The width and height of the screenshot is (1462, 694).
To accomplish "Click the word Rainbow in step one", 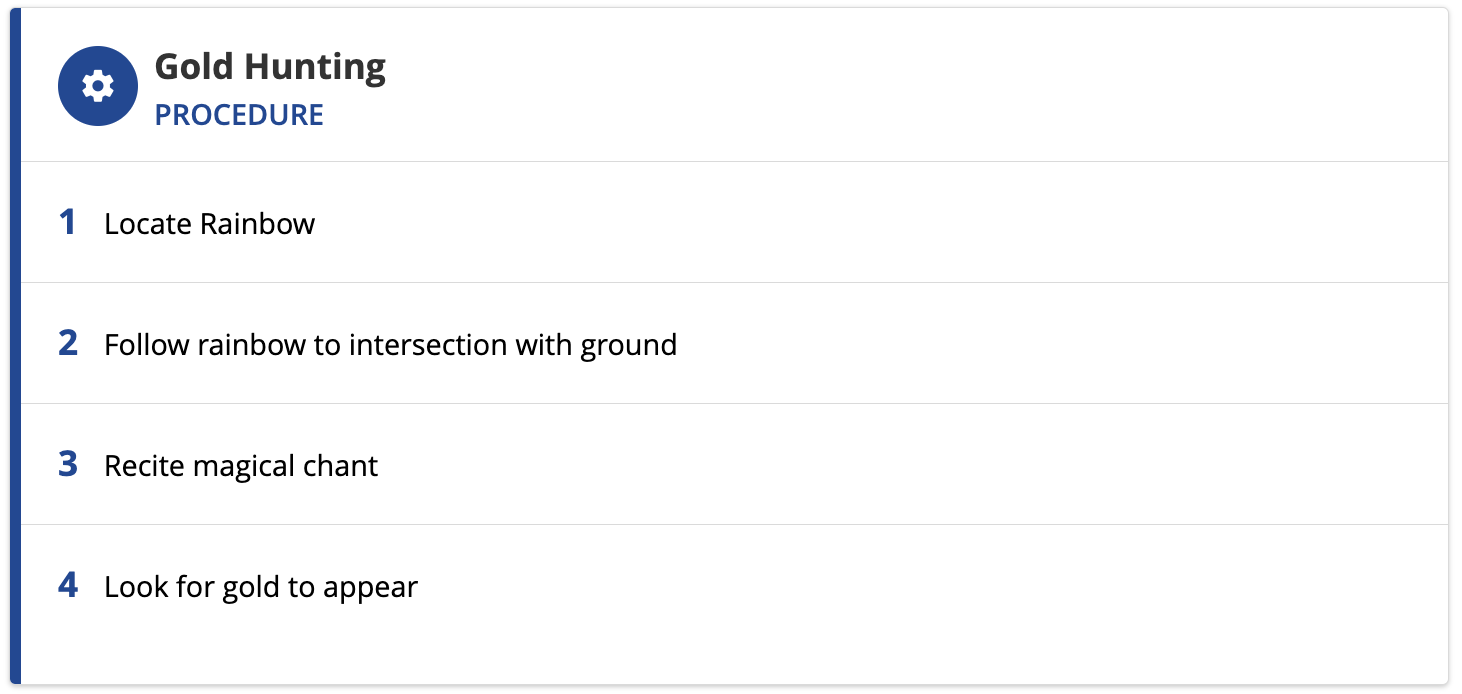I will (257, 223).
